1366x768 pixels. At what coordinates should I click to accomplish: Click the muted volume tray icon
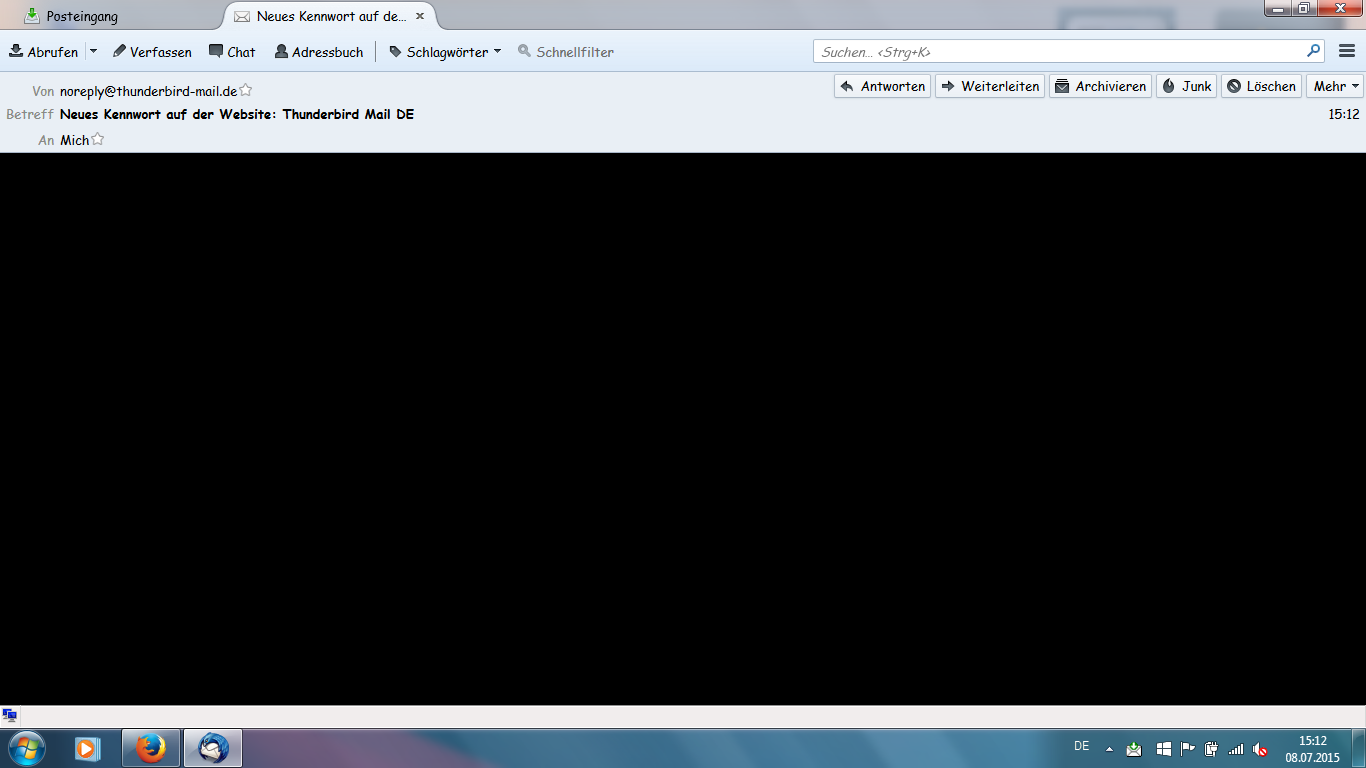[1261, 748]
